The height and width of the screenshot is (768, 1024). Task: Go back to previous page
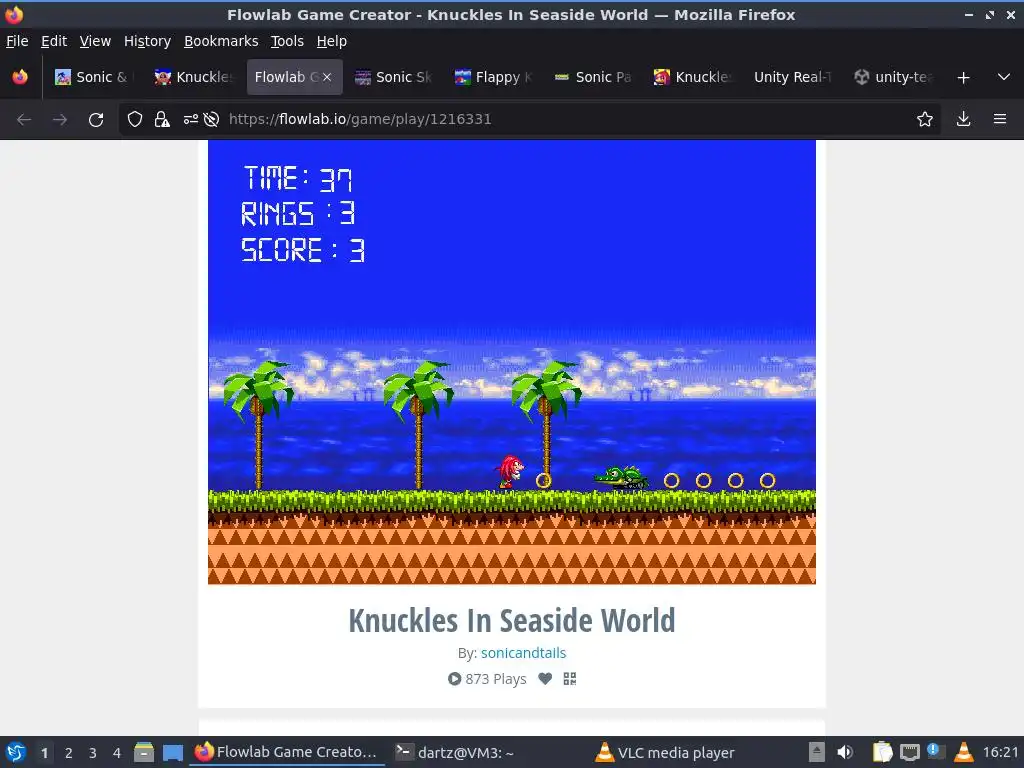click(24, 120)
